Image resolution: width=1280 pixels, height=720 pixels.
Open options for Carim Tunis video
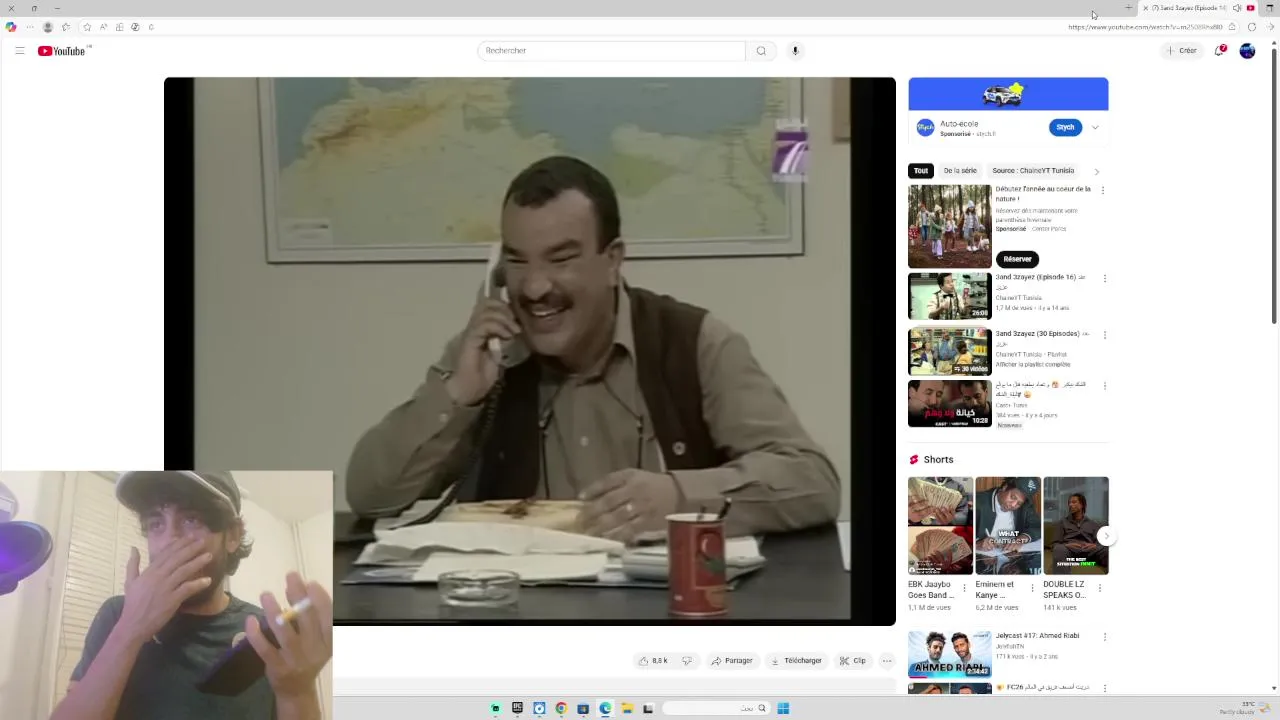click(1104, 385)
